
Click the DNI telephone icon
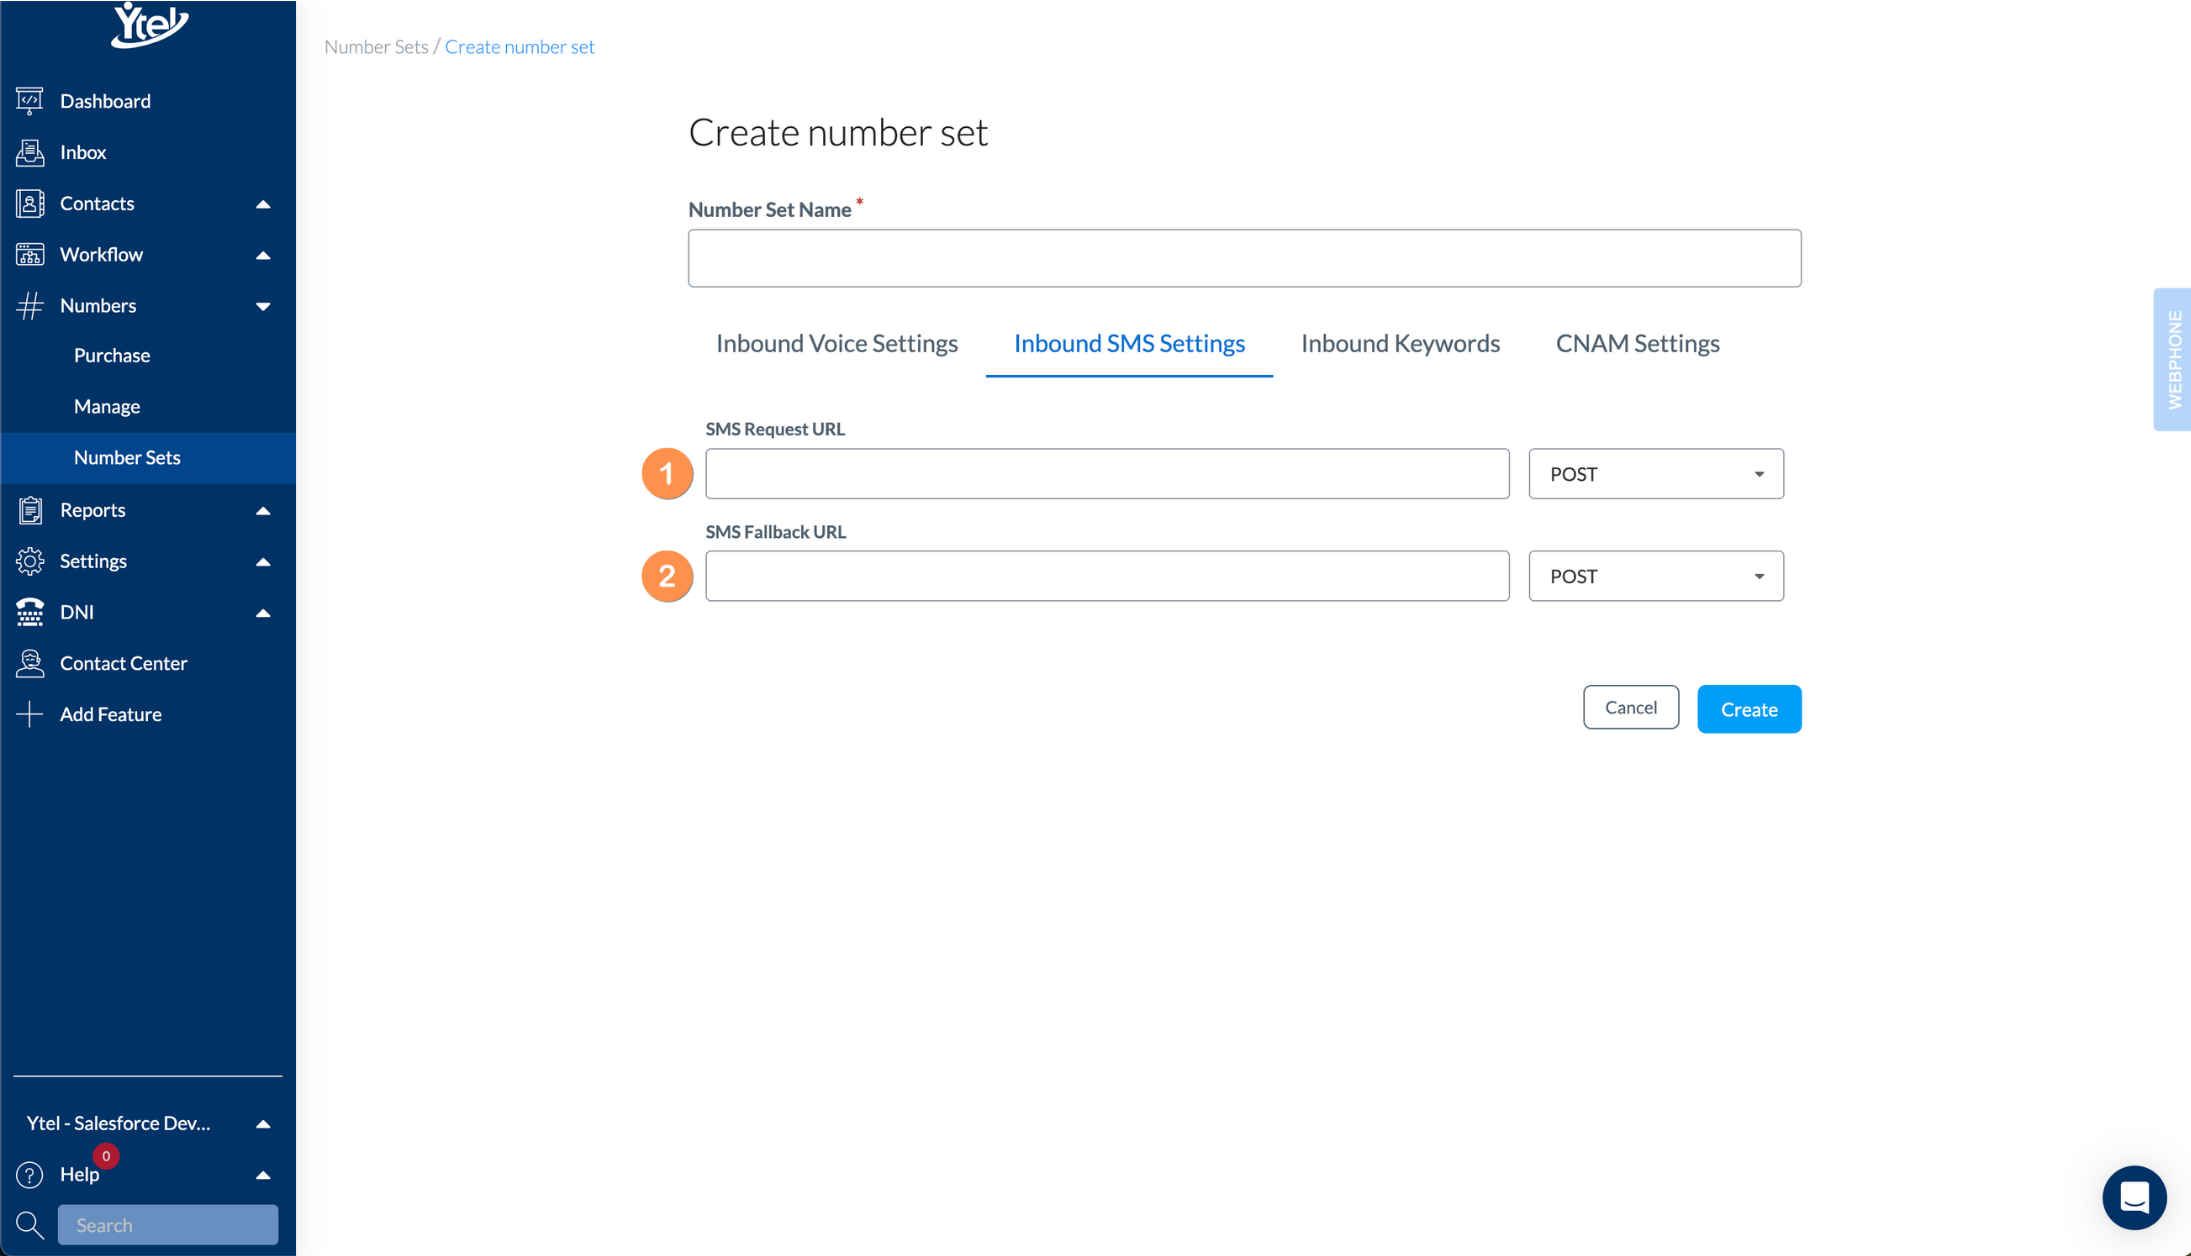click(30, 612)
